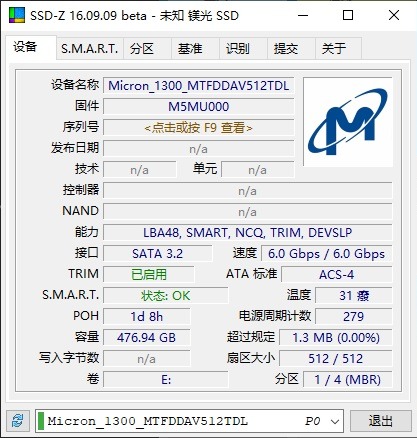Click the NAND n/a field

tap(248, 212)
